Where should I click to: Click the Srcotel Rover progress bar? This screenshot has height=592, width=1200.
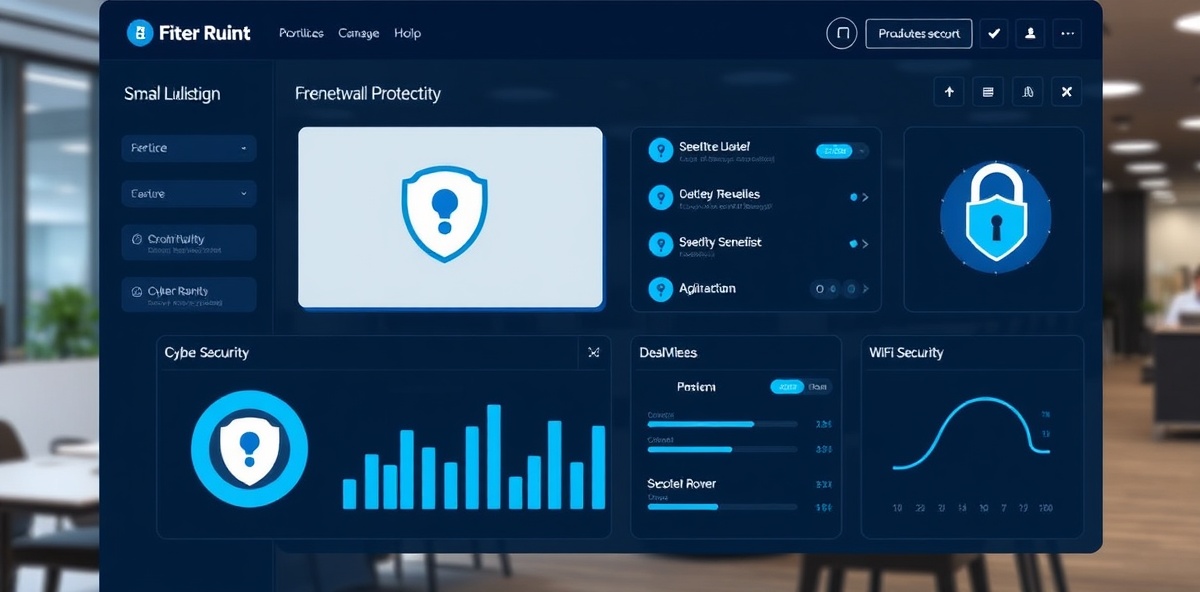point(722,507)
